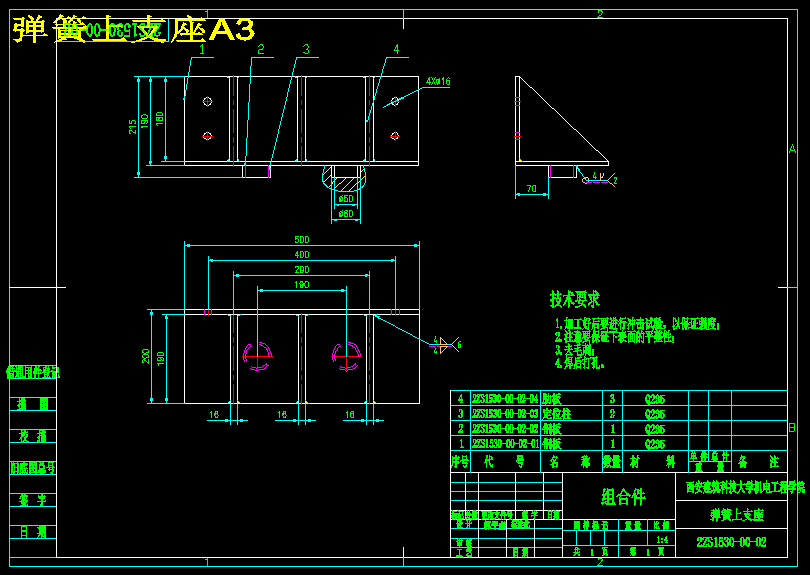Click the 旧底图总号 label in left margin
Viewport: 810px width, 575px height.
pos(33,468)
